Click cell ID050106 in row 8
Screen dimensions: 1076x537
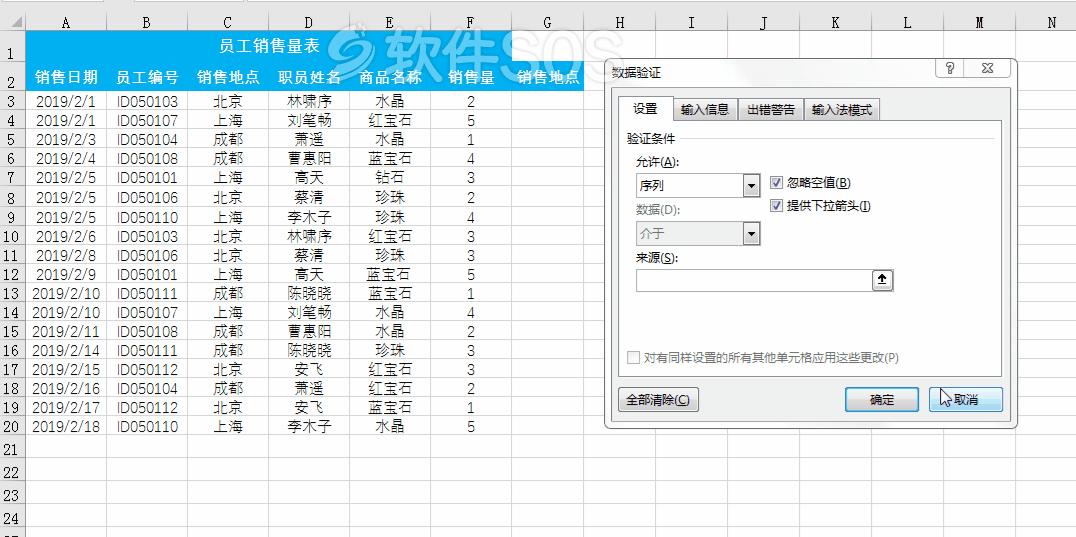pyautogui.click(x=147, y=198)
